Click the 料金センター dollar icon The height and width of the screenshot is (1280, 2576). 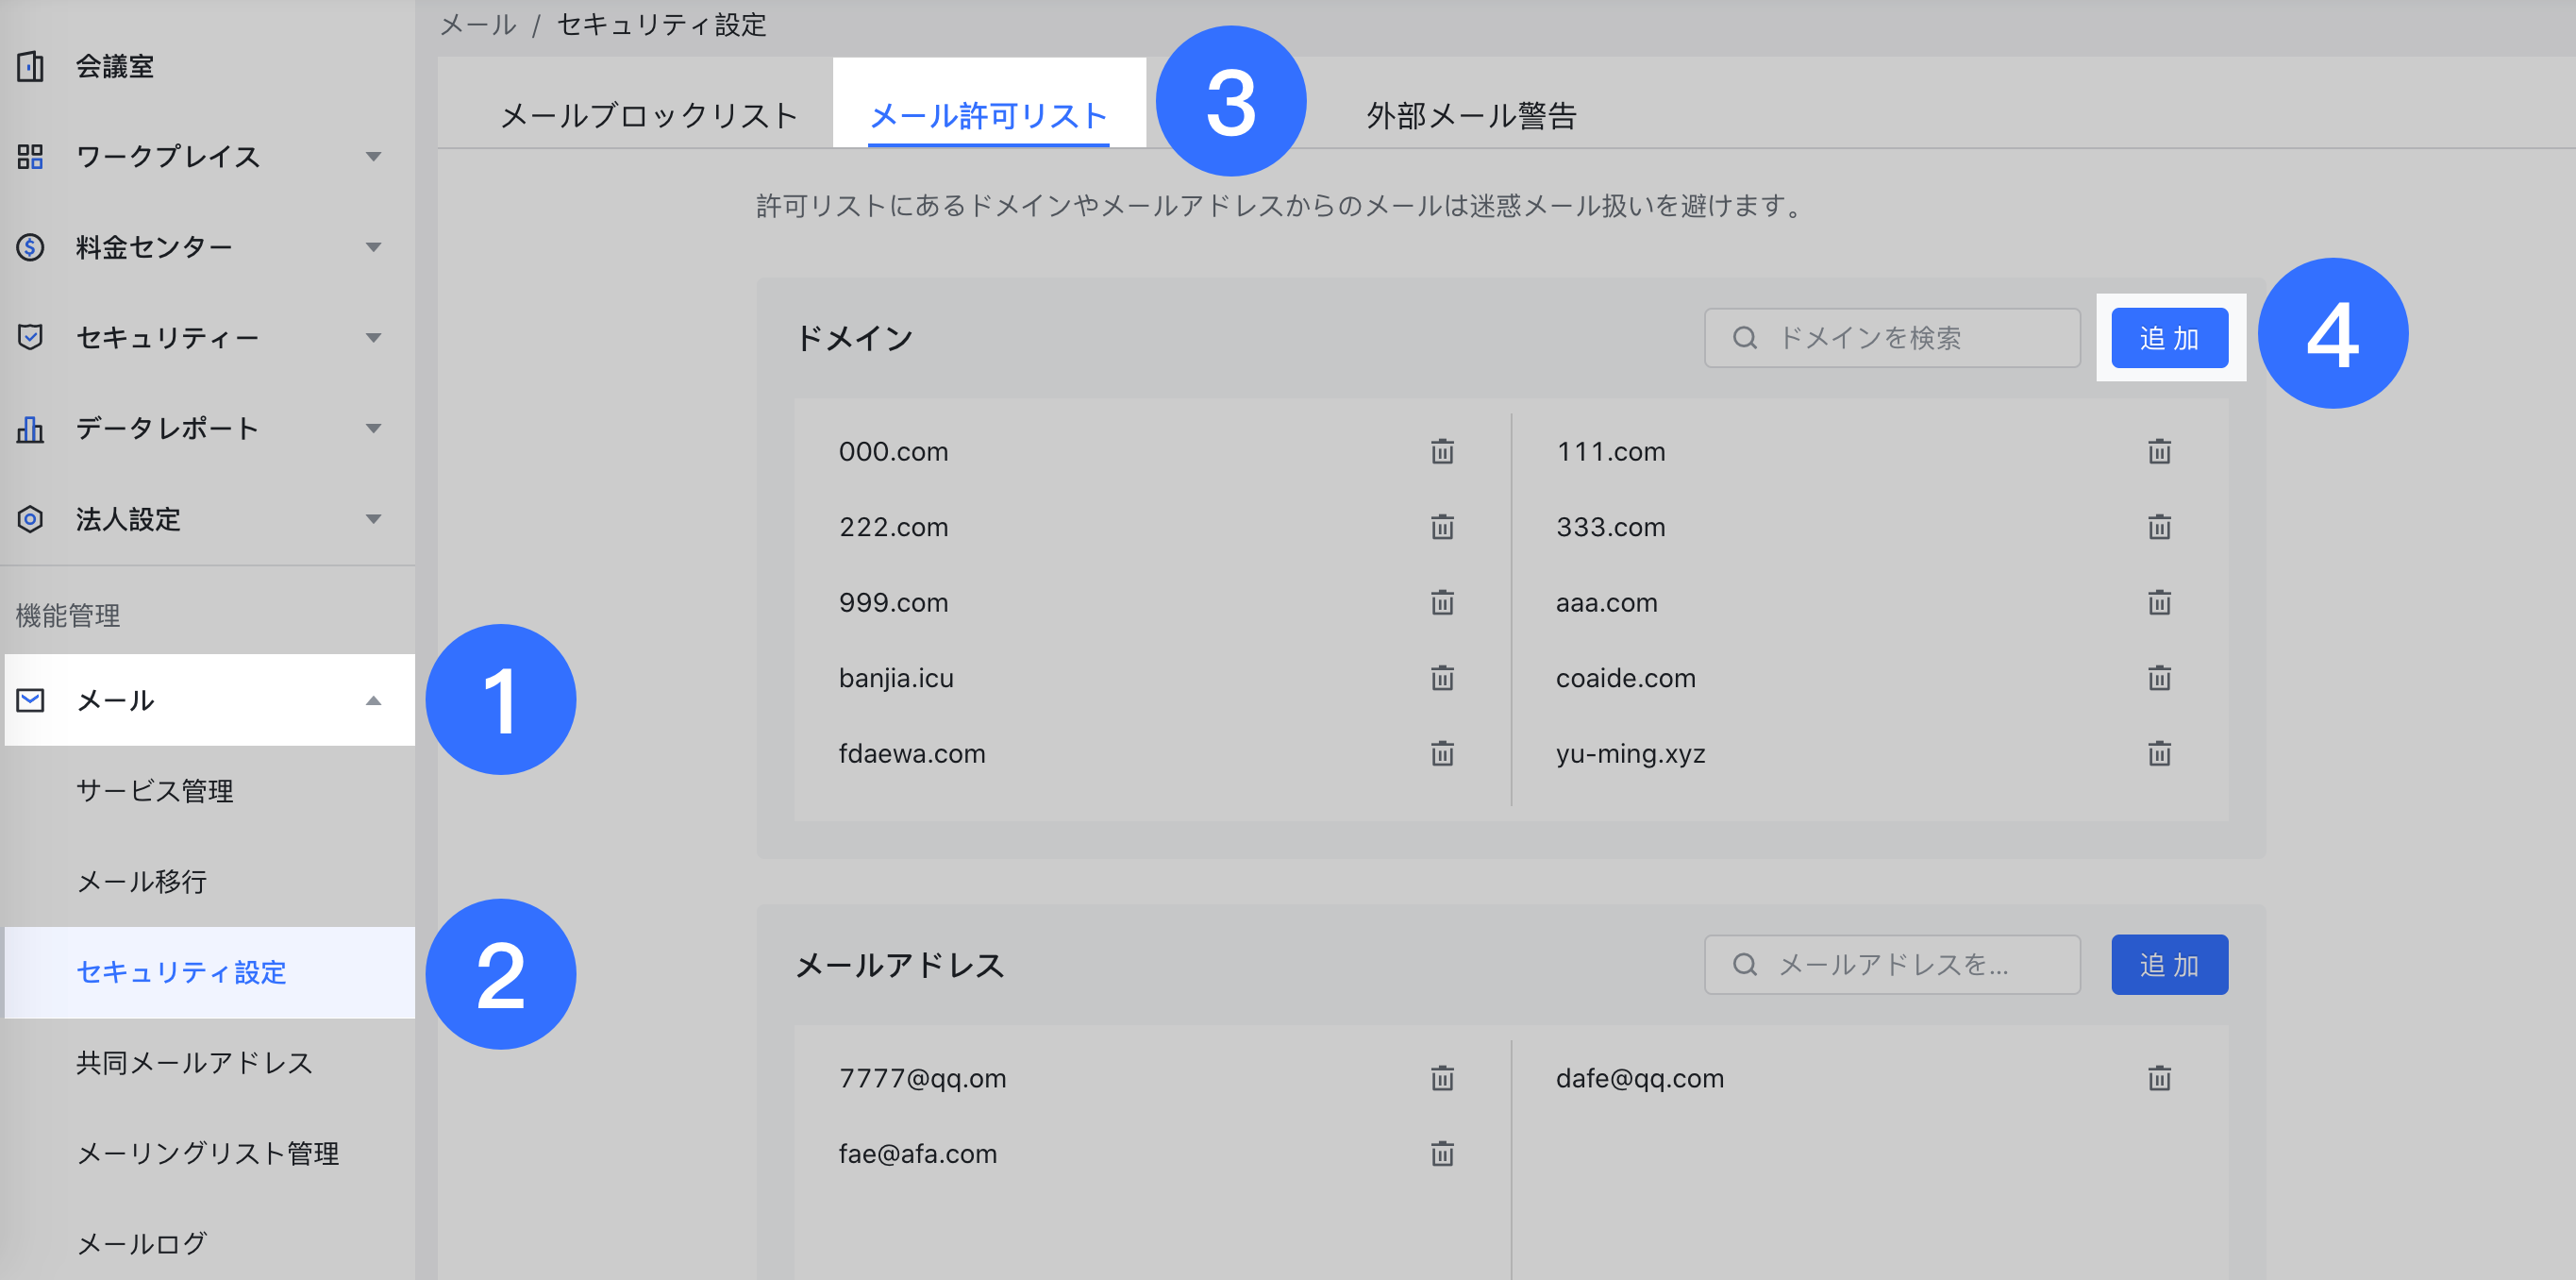tap(30, 246)
